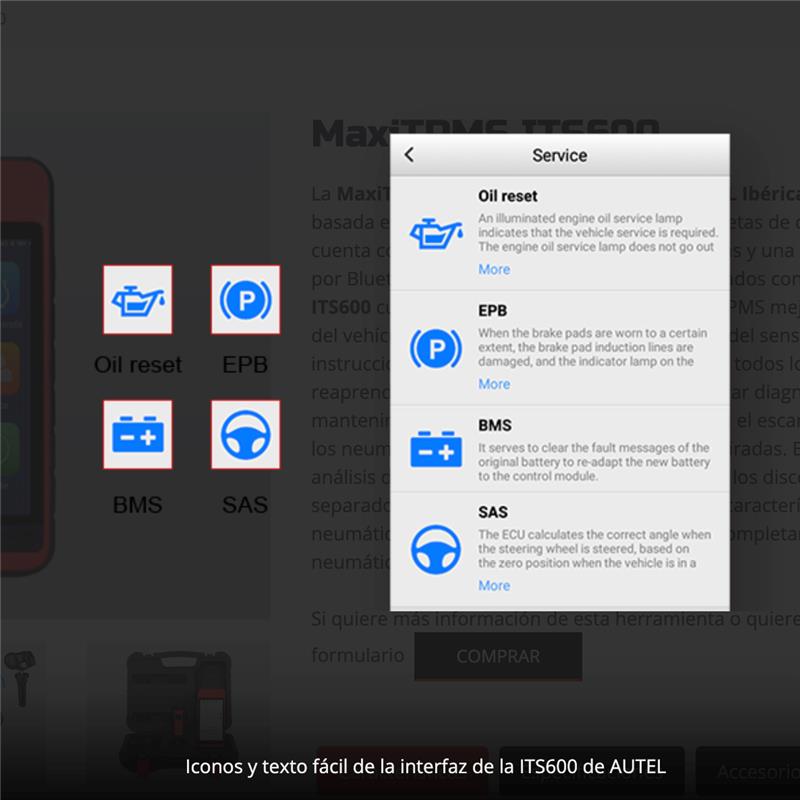
Task: Click the caption "Iconos y texto fácil de la interfaz"
Action: [x=426, y=766]
